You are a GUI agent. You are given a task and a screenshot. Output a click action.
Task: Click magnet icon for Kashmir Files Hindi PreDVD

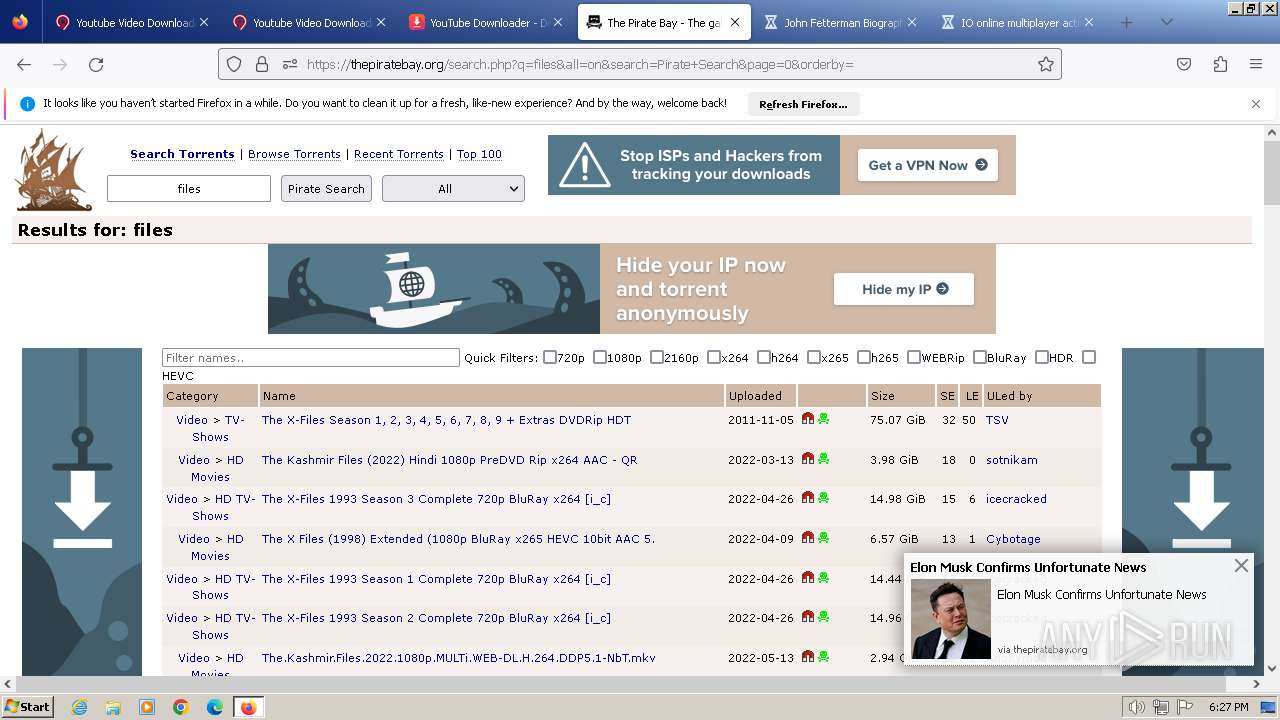(808, 459)
